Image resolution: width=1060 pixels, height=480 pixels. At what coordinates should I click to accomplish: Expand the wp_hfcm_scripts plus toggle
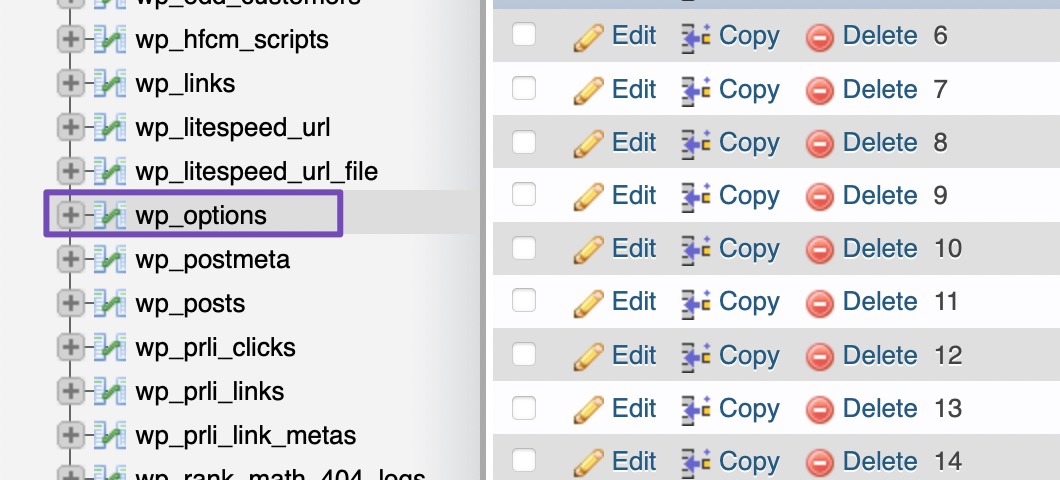click(x=70, y=40)
